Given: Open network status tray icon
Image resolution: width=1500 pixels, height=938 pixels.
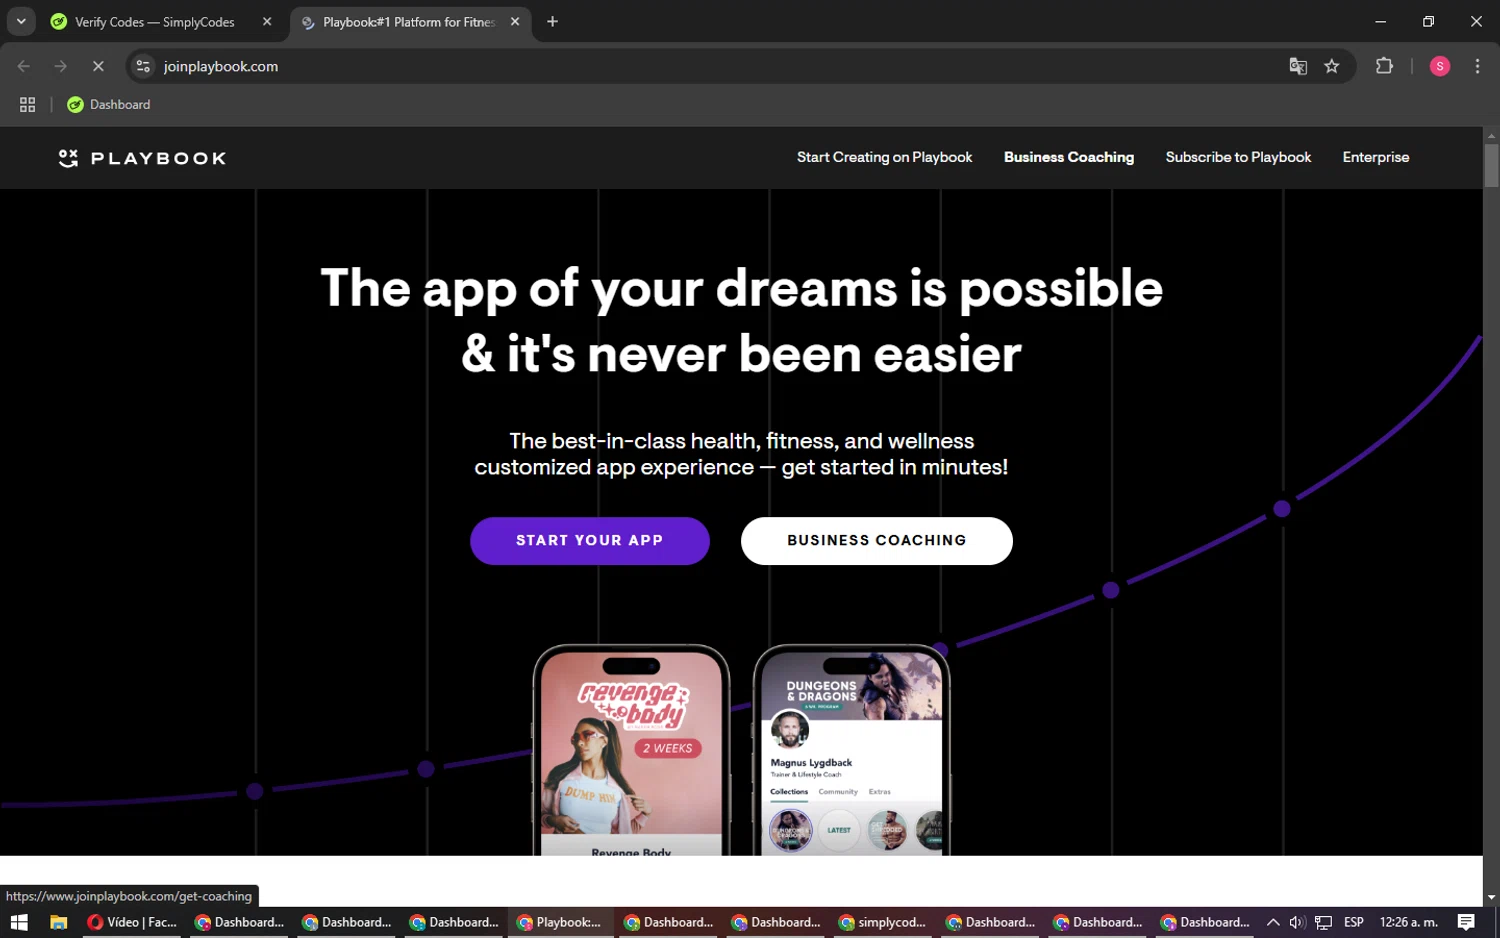Looking at the screenshot, I should tap(1323, 922).
